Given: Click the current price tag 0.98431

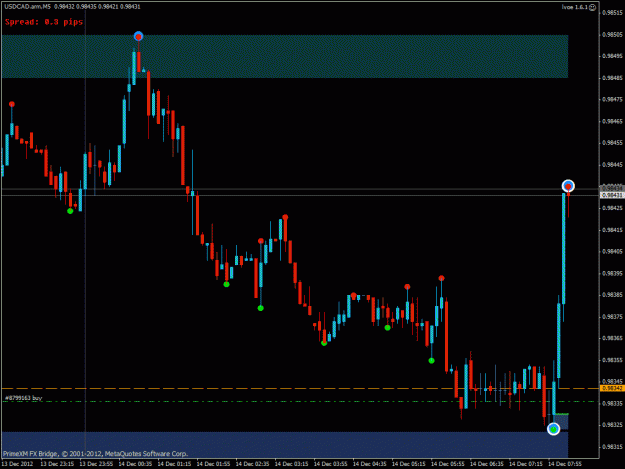Looking at the screenshot, I should coord(612,195).
